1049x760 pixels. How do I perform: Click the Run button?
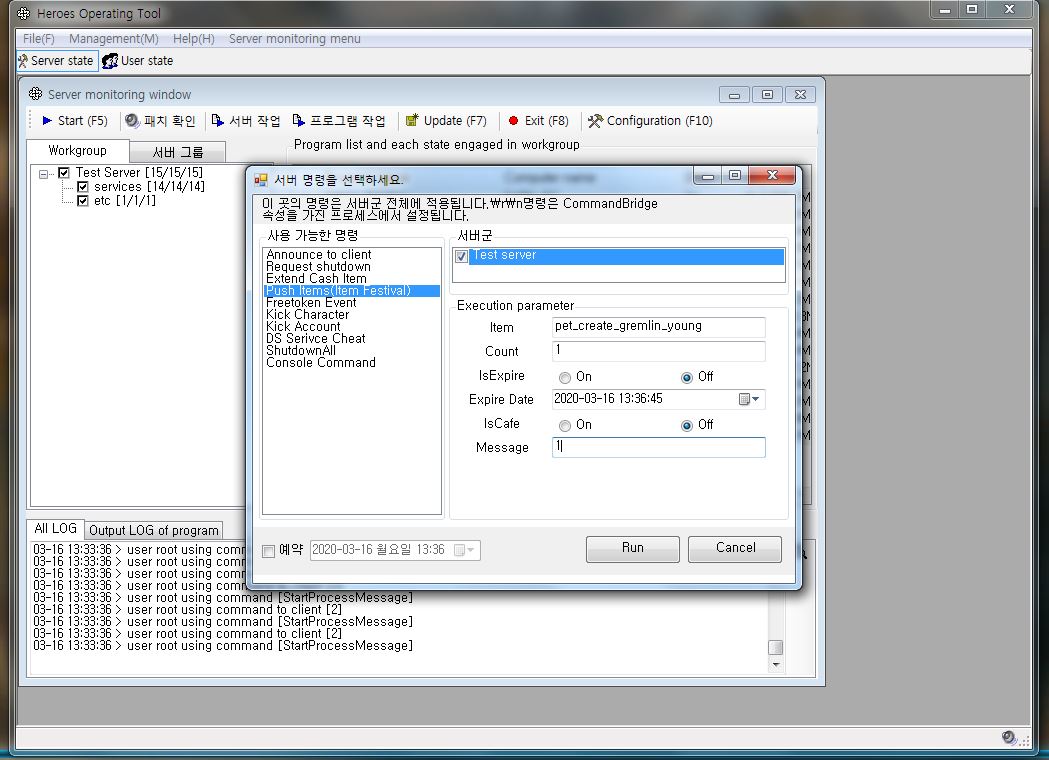633,549
